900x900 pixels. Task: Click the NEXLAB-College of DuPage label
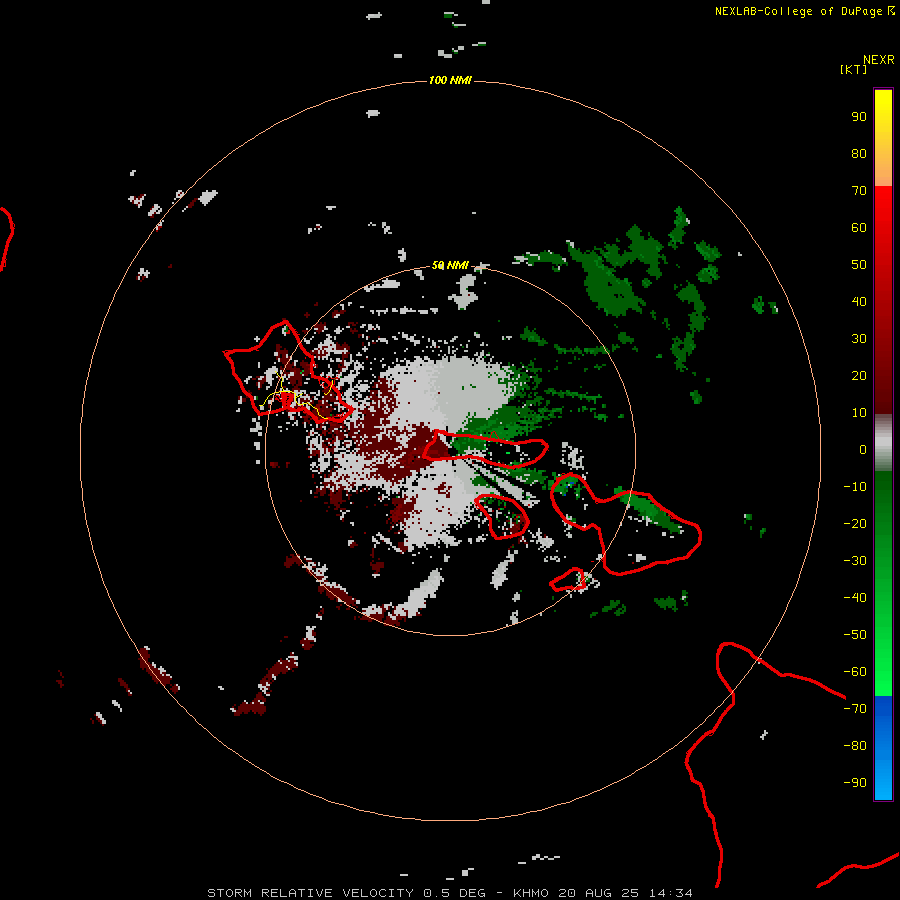click(x=804, y=11)
